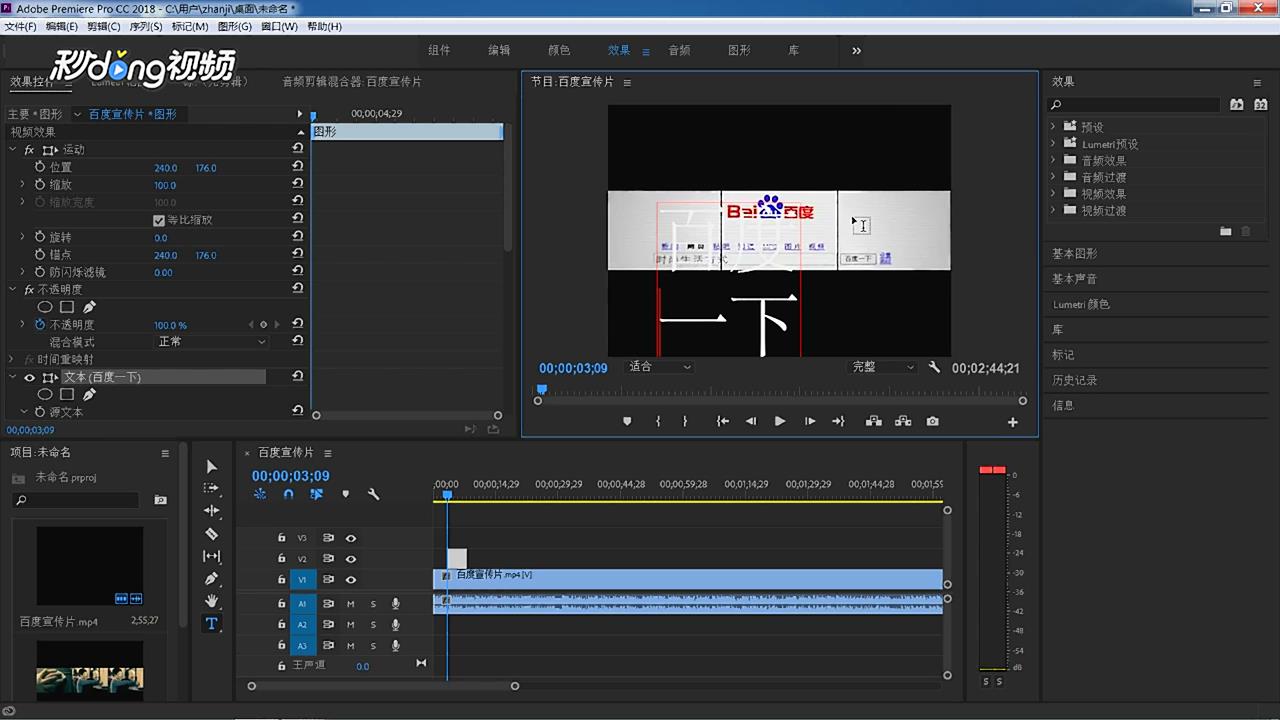Image resolution: width=1280 pixels, height=720 pixels.
Task: Reset the Position parameter
Action: 297,167
